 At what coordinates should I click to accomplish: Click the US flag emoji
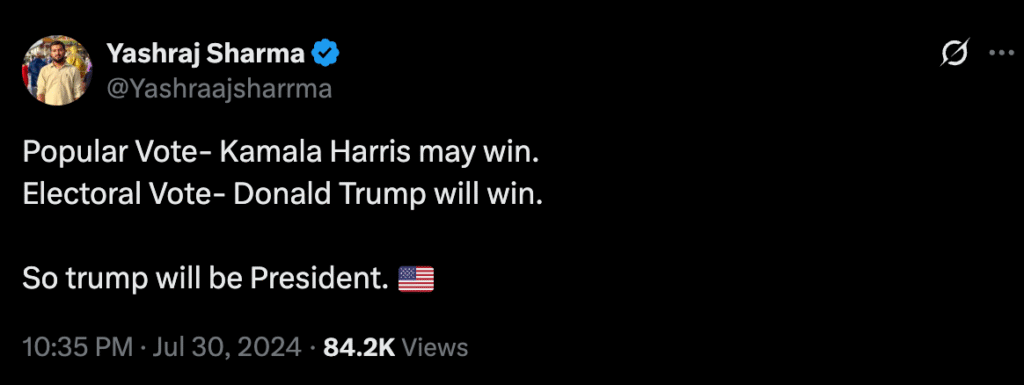416,279
